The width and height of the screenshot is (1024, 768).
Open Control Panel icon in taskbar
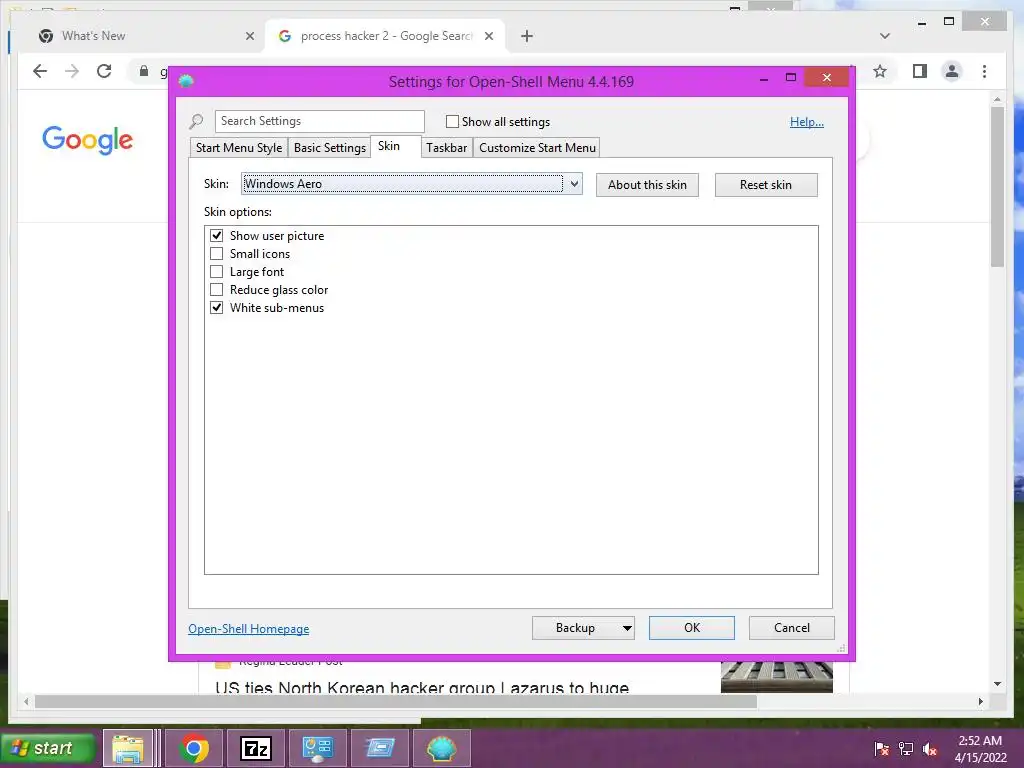tap(317, 748)
